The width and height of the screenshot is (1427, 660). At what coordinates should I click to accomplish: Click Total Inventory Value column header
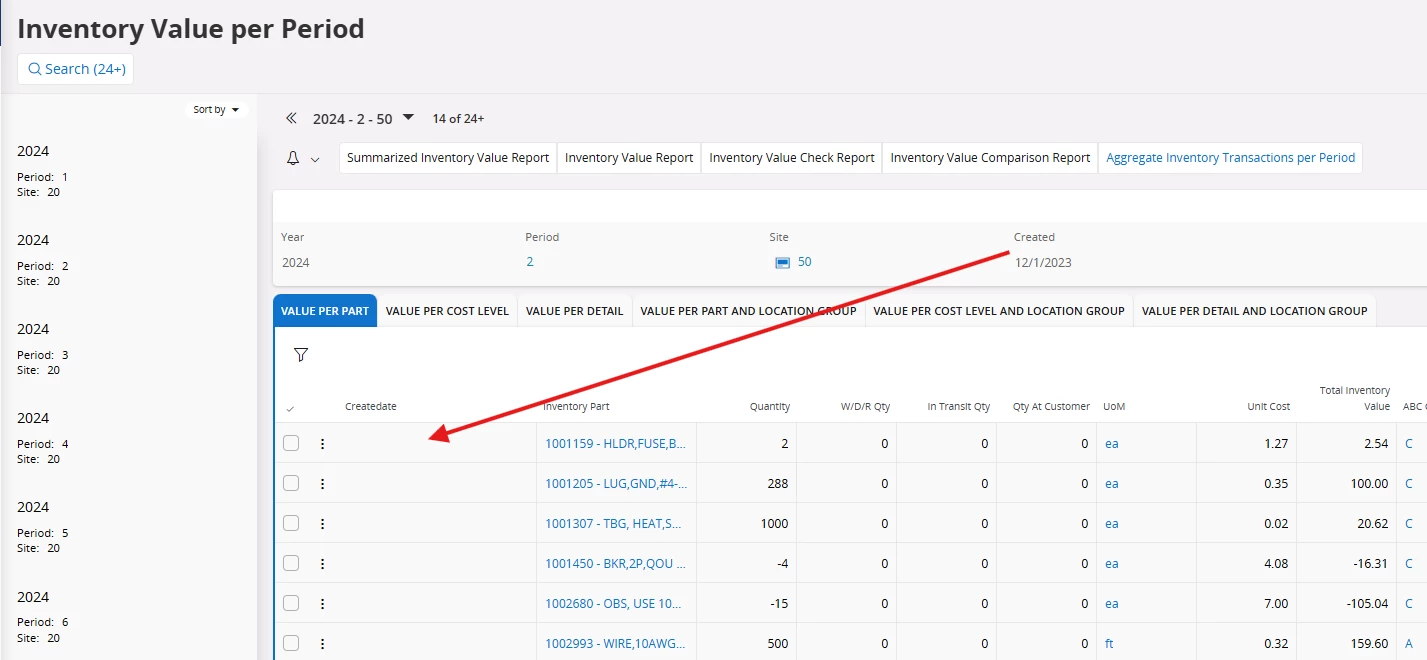point(1355,398)
